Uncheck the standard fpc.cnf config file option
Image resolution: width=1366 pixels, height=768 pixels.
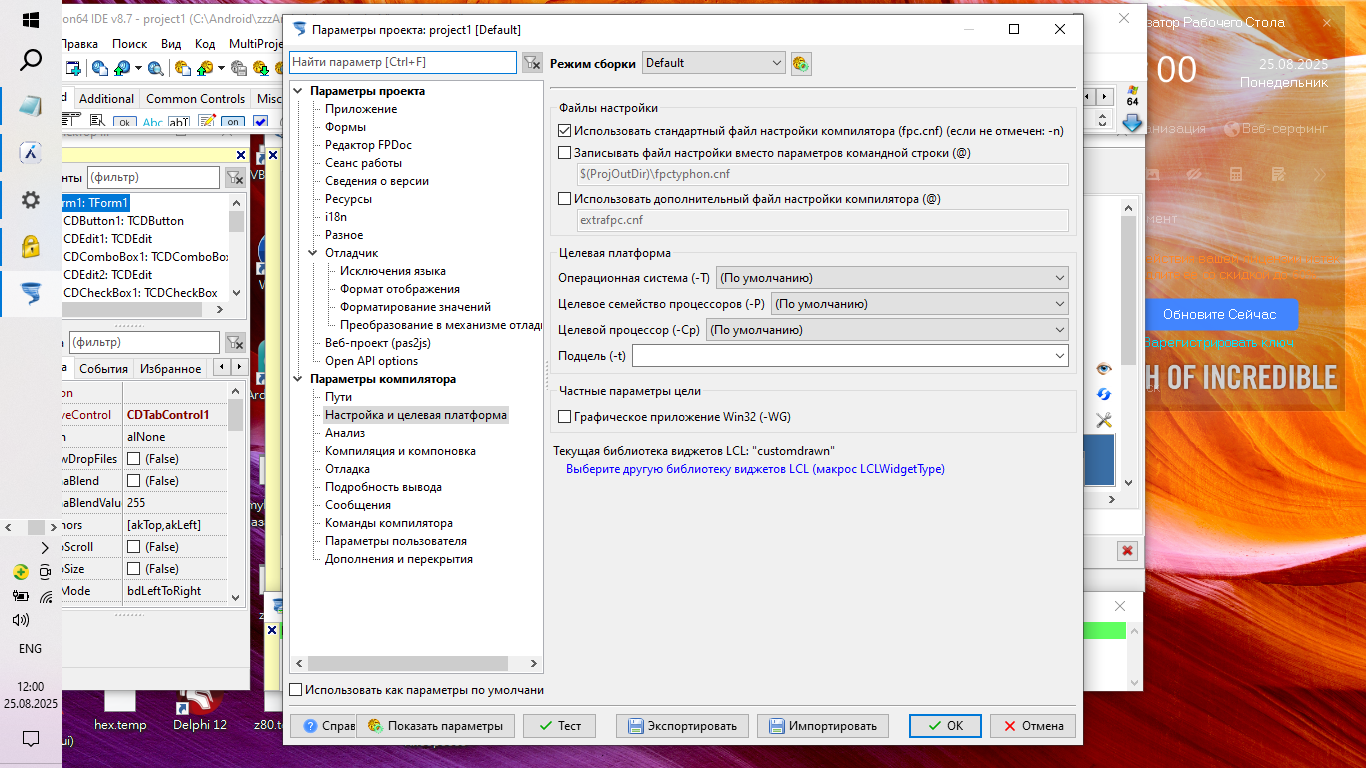click(565, 130)
